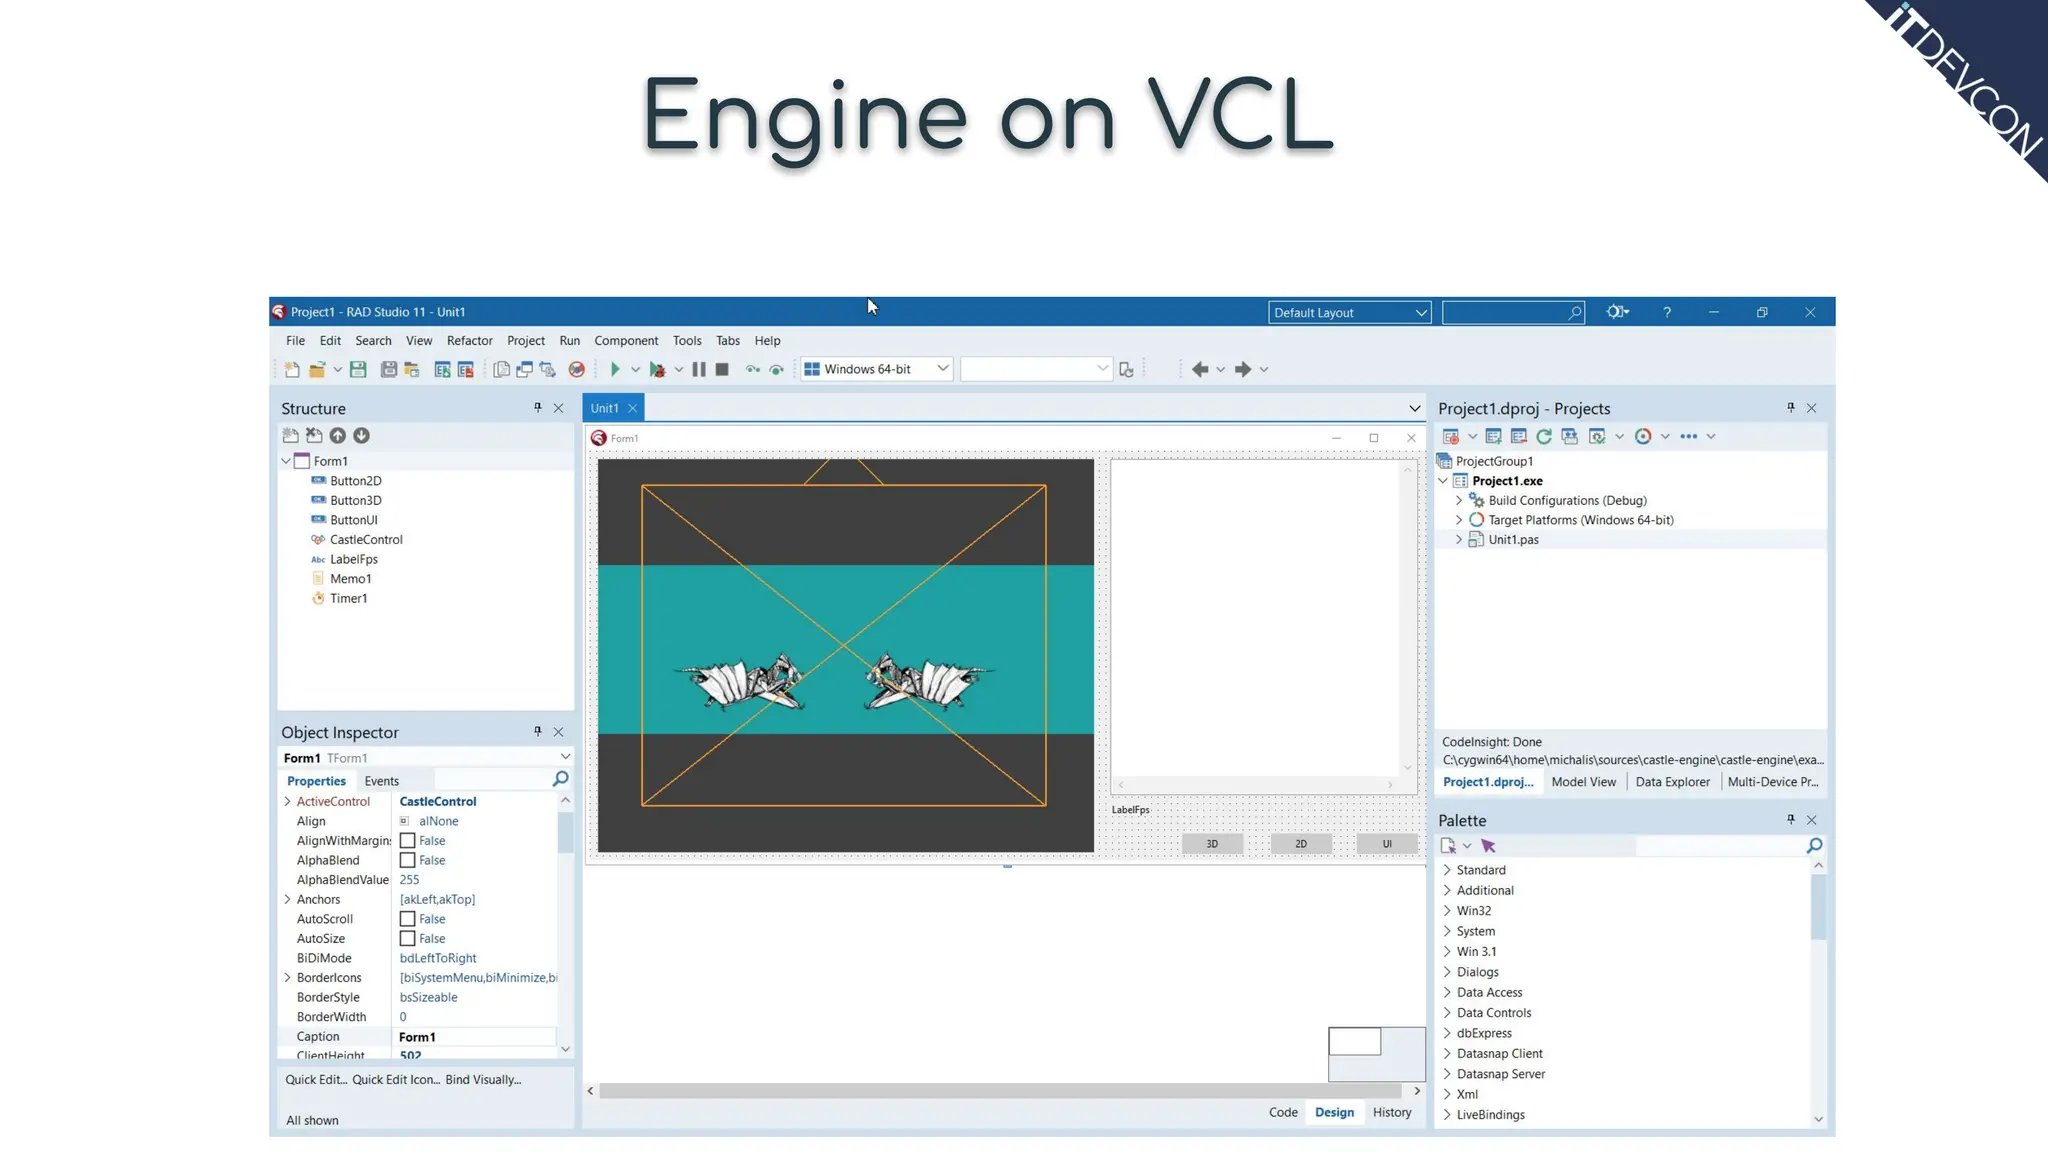The height and width of the screenshot is (1152, 2048).
Task: Click the Back navigation arrow in toolbar
Action: tap(1200, 369)
